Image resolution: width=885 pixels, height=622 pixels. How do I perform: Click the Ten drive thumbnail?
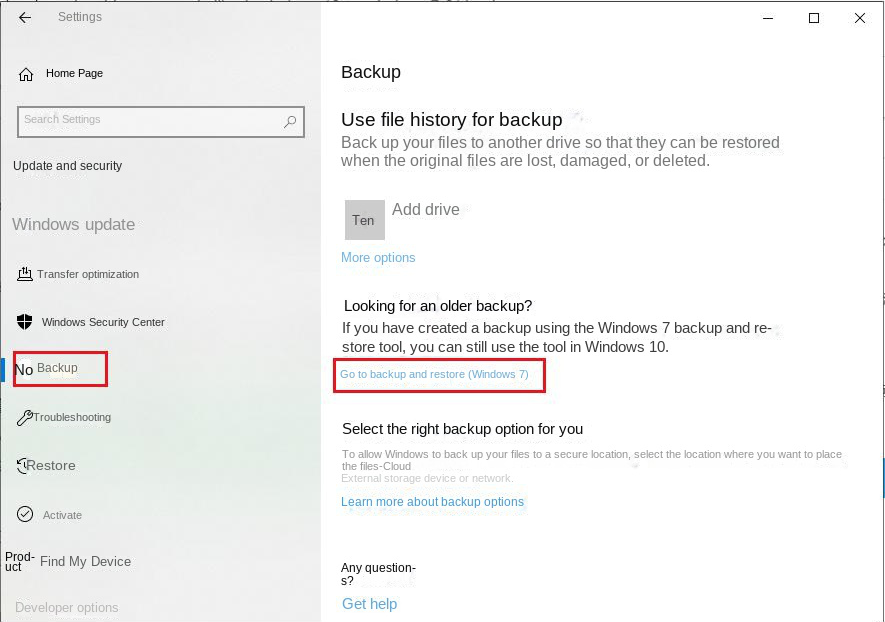pyautogui.click(x=364, y=219)
